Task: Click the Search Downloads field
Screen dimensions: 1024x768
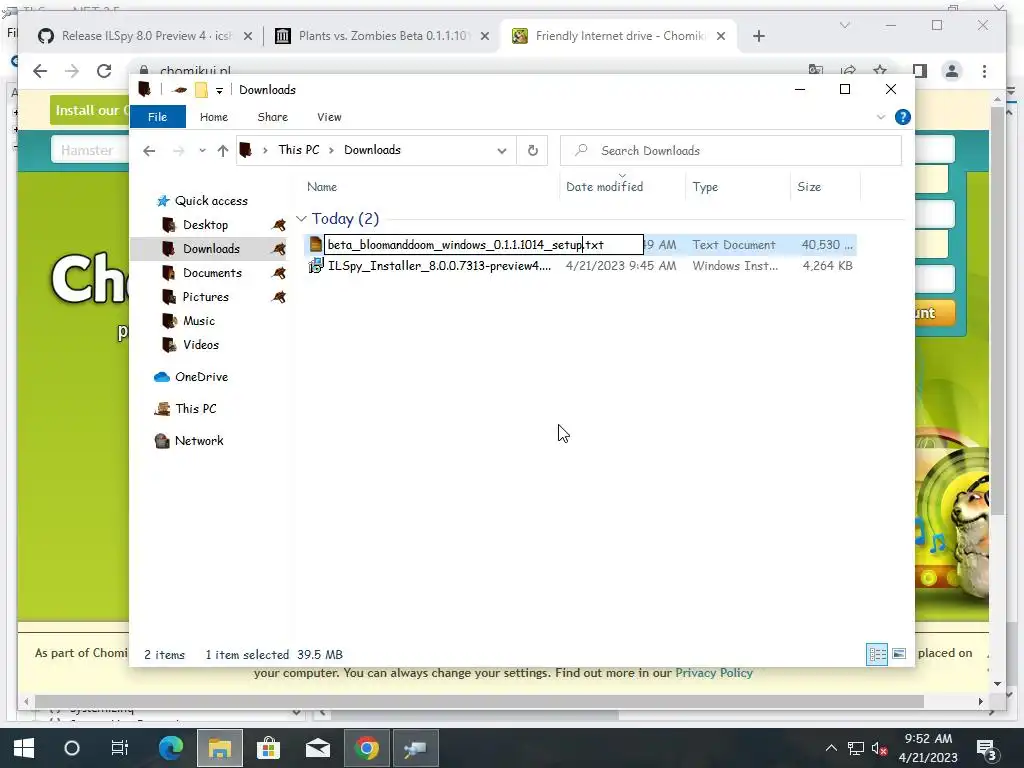Action: [731, 151]
